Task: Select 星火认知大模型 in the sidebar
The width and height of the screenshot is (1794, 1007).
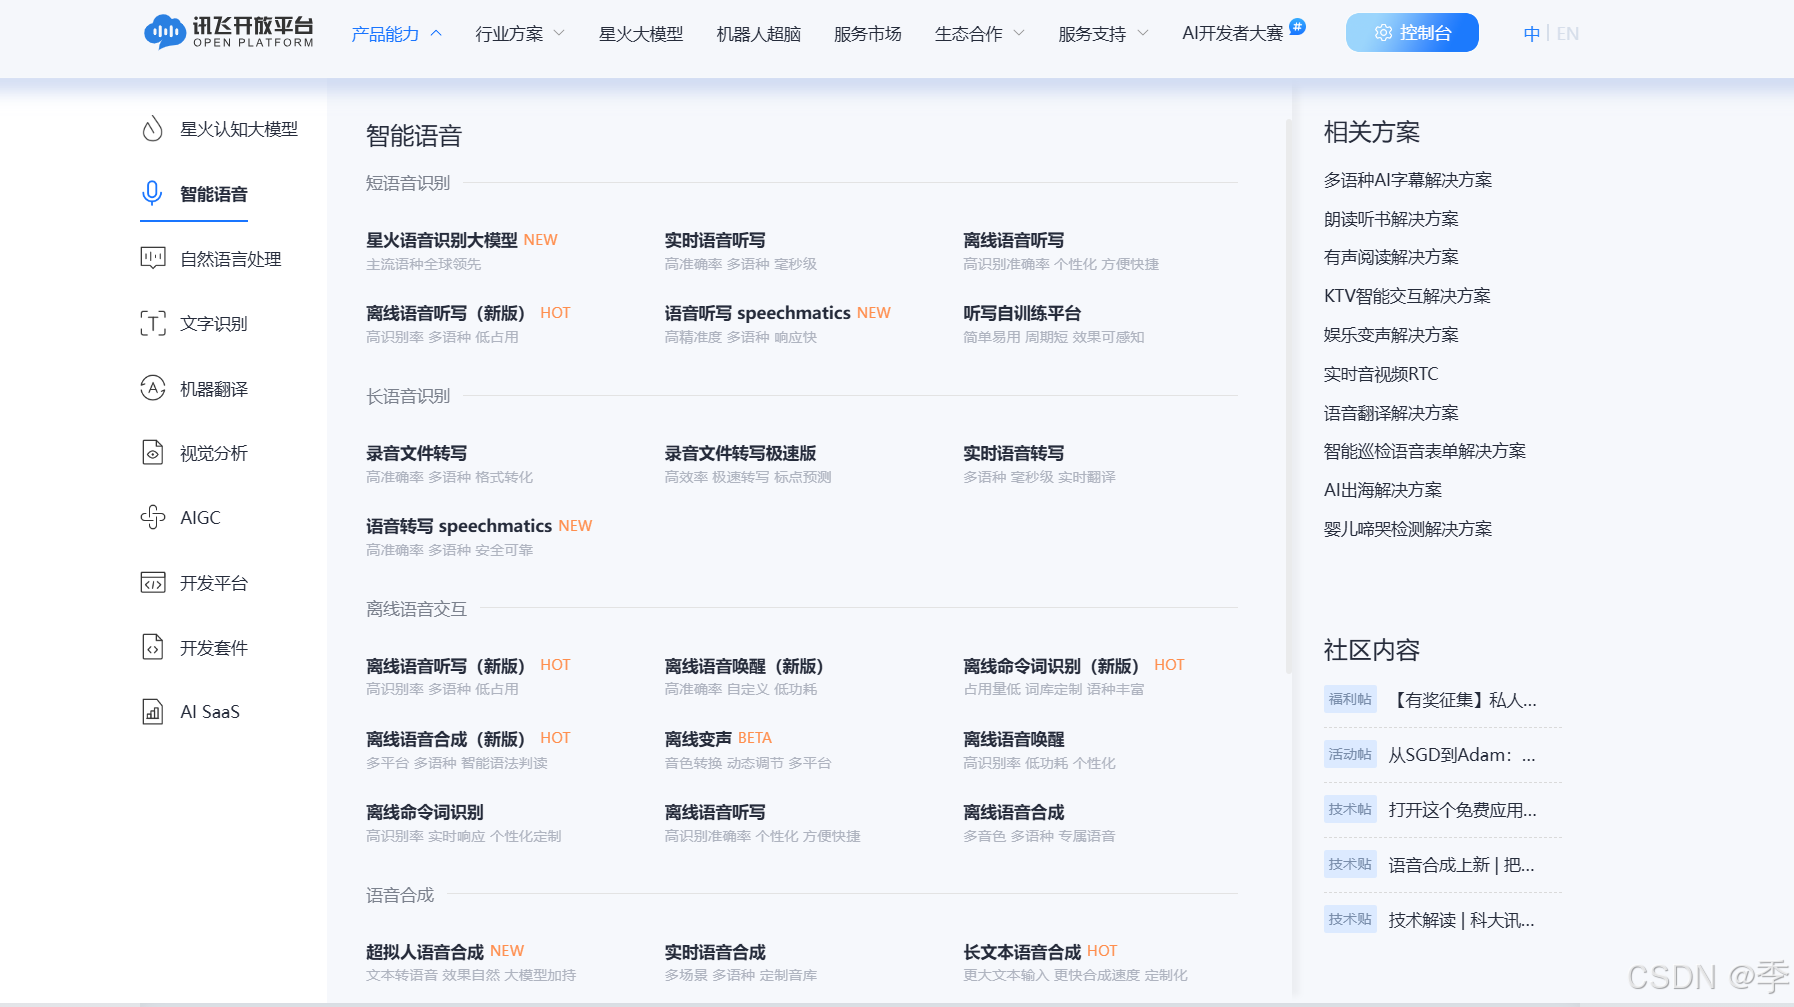Action: [239, 129]
